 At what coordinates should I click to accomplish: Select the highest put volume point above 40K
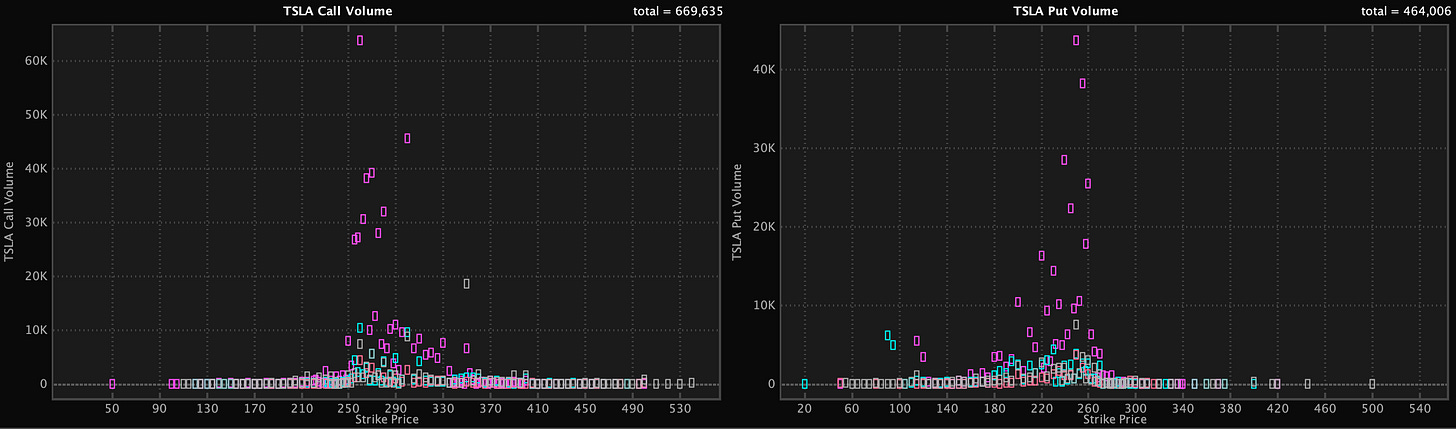tap(1076, 41)
